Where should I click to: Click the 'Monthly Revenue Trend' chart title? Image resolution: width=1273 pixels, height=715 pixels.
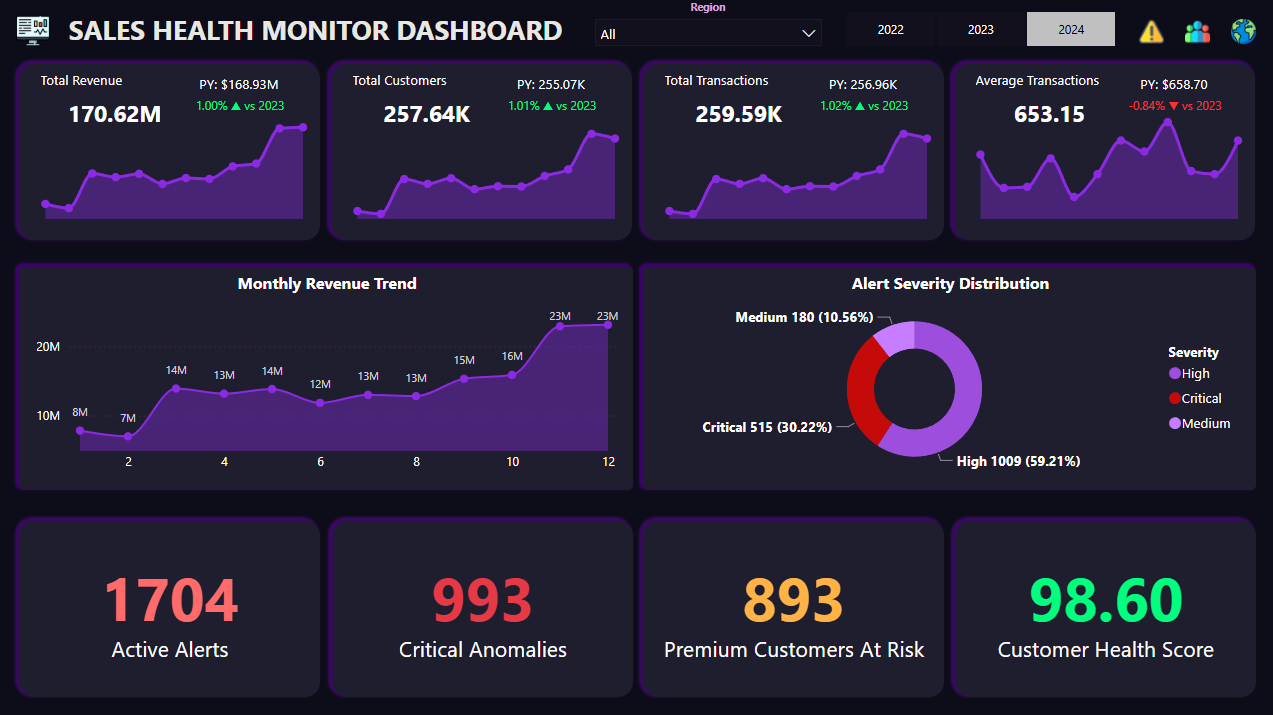326,283
